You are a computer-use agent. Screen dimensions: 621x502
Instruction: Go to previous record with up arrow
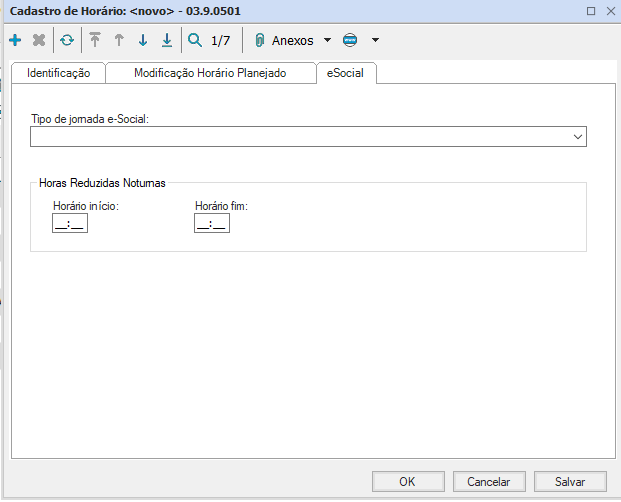click(x=119, y=41)
